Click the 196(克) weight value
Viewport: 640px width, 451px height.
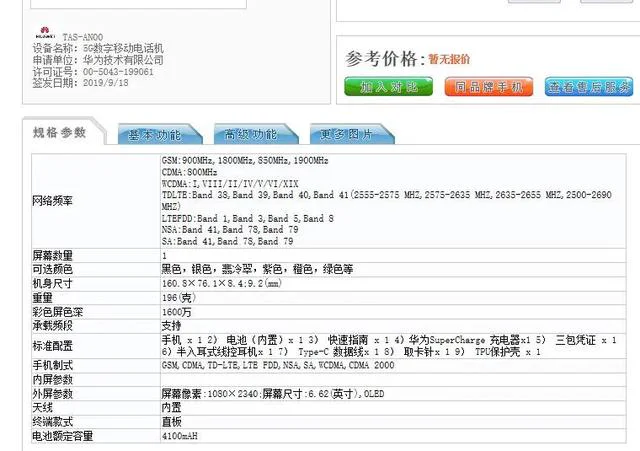tap(179, 298)
